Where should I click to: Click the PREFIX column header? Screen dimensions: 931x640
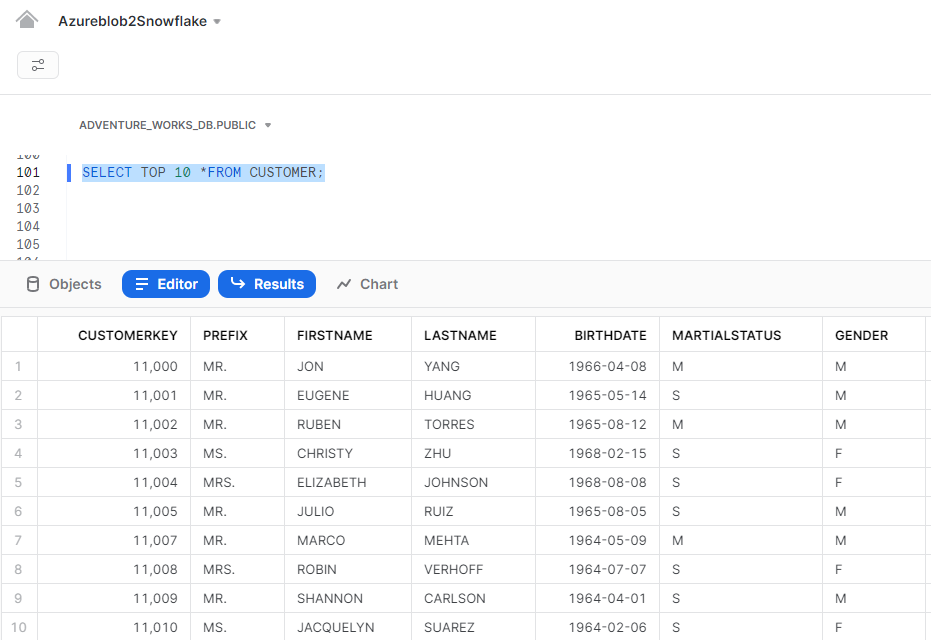(238, 335)
